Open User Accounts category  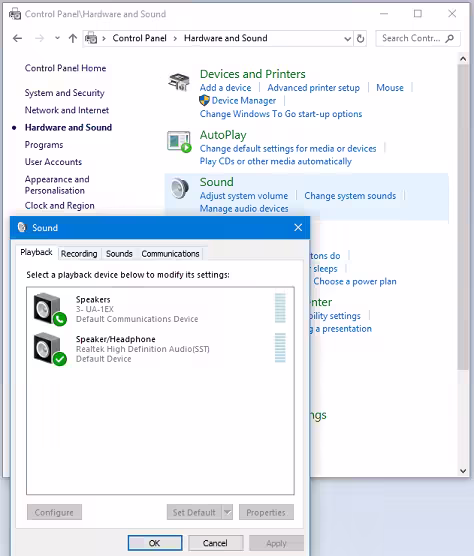(53, 162)
